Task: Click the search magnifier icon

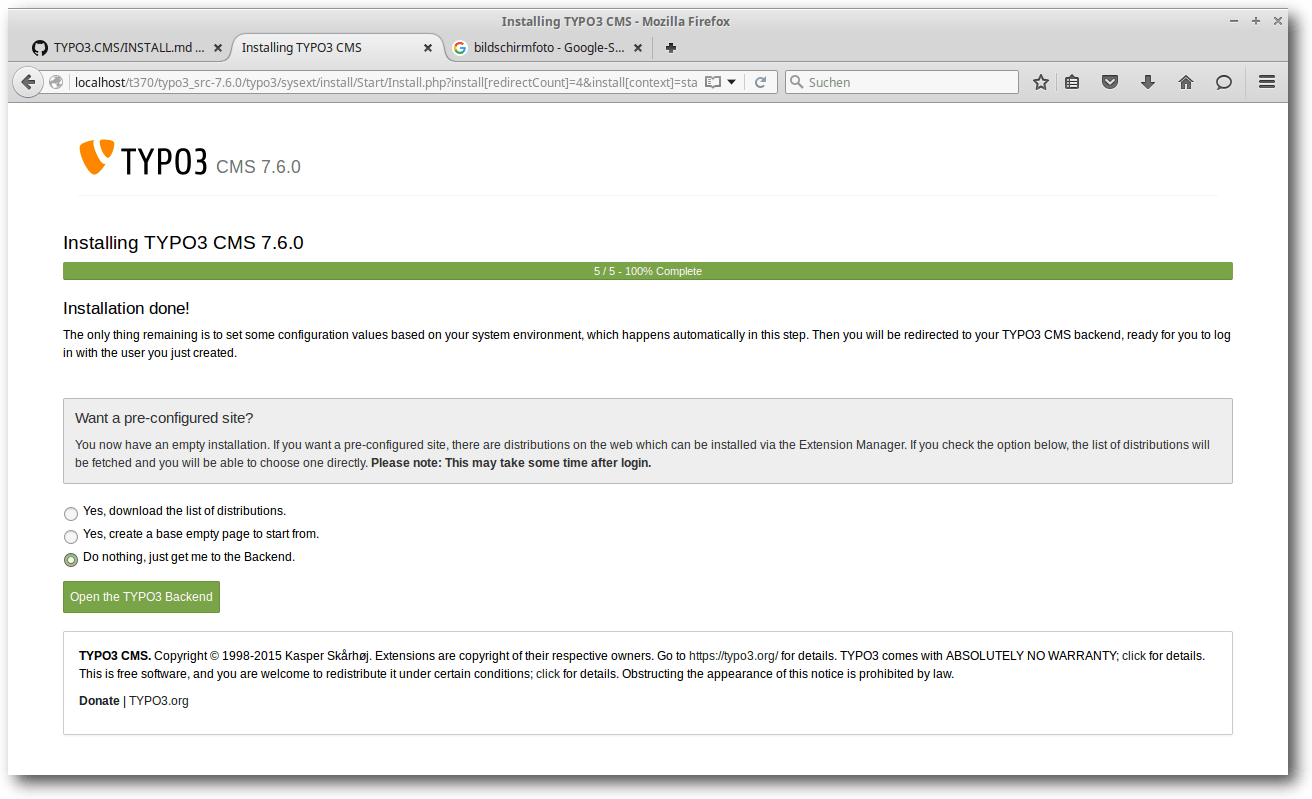Action: [x=797, y=82]
